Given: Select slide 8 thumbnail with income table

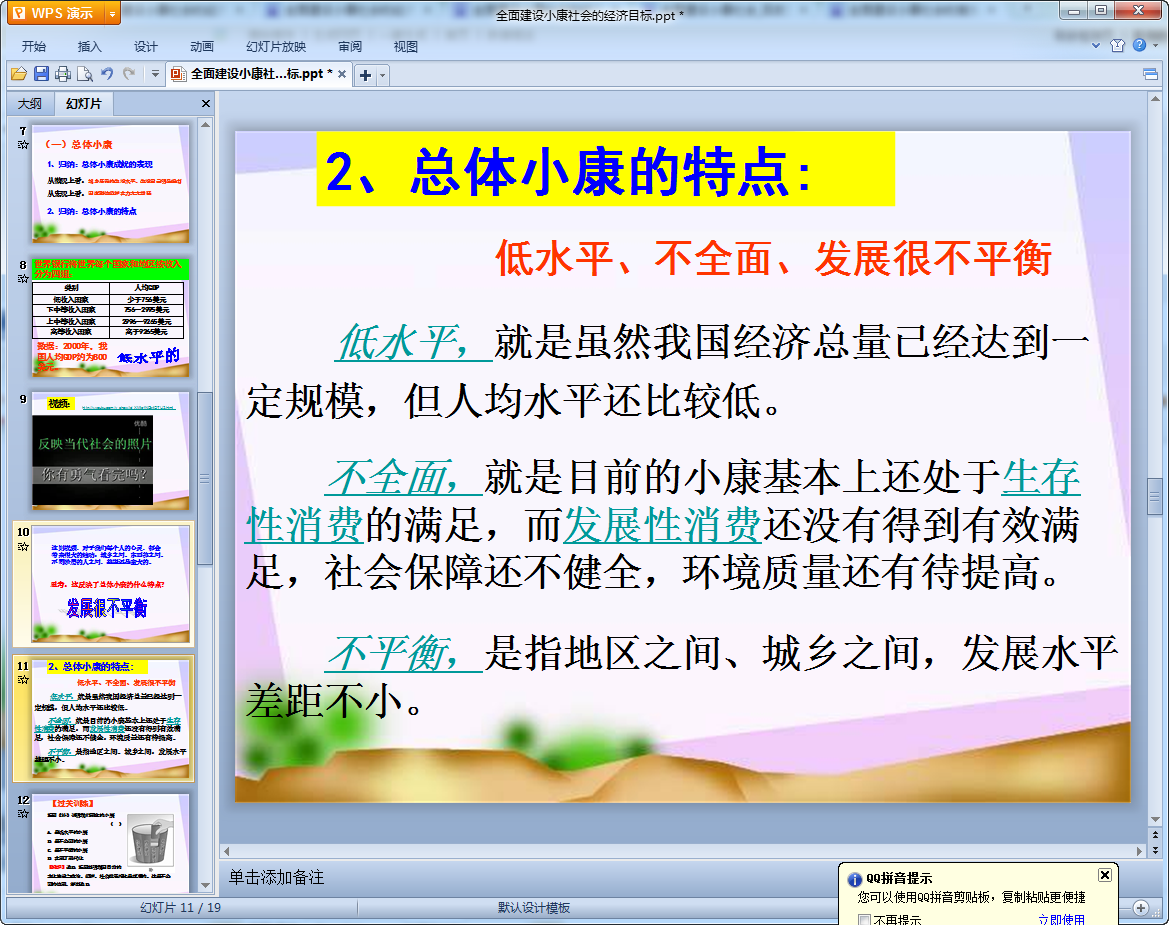Looking at the screenshot, I should 110,317.
